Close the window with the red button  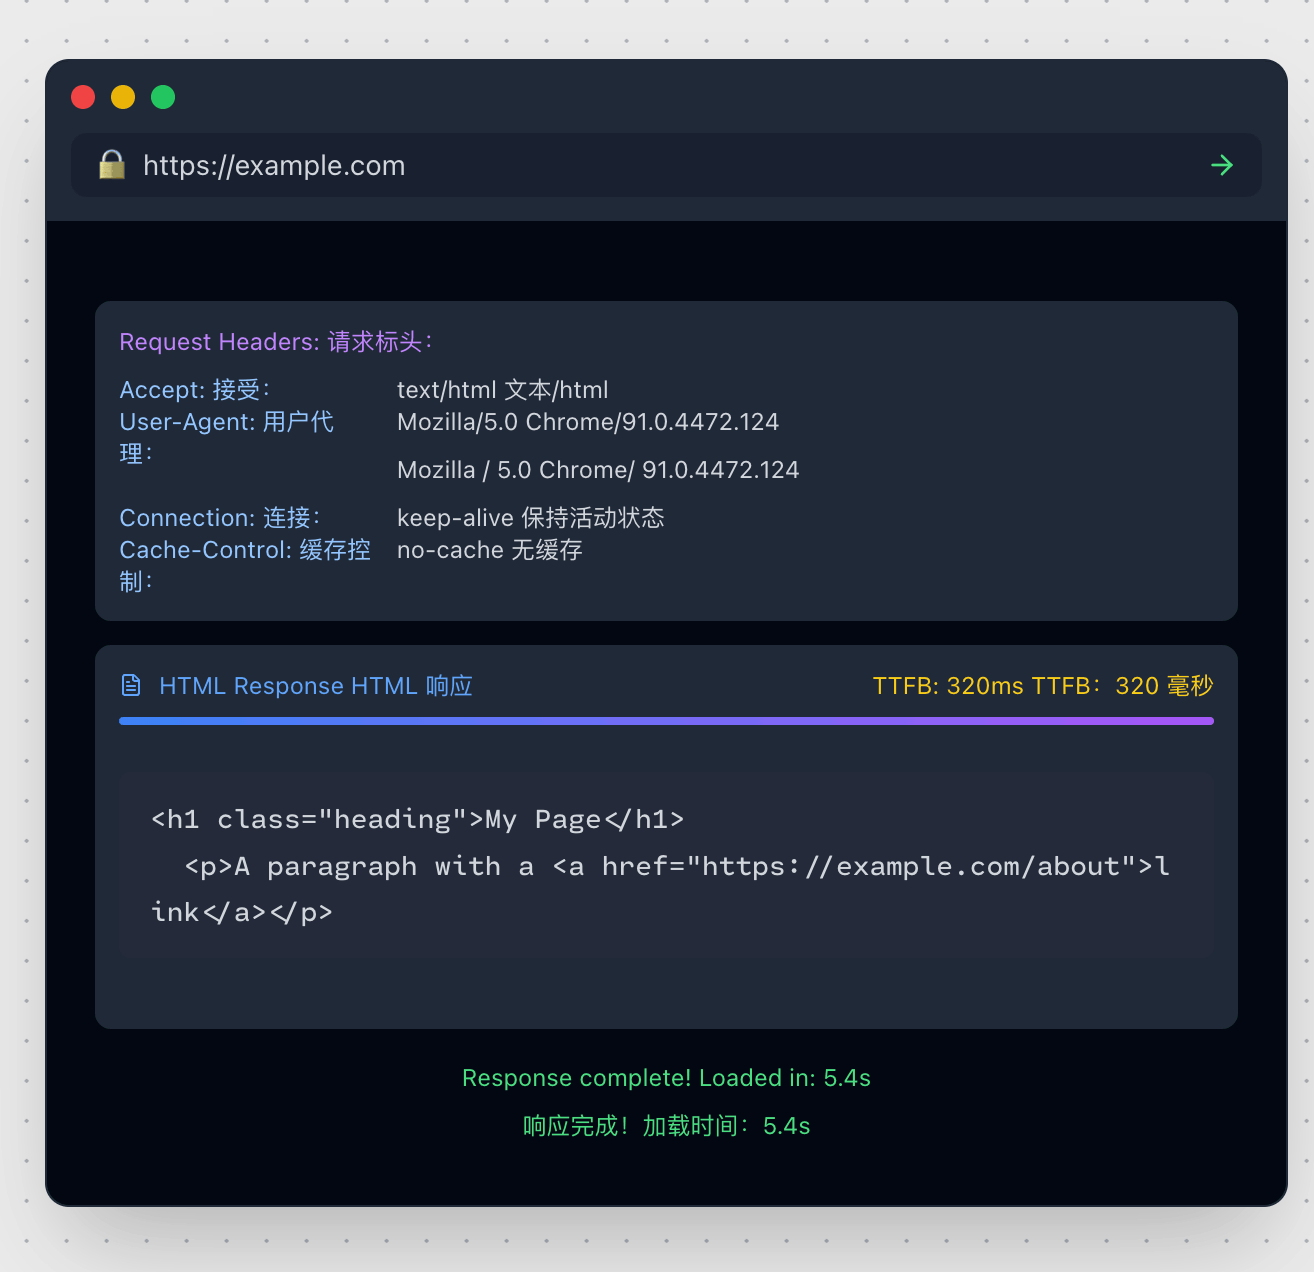tap(83, 97)
